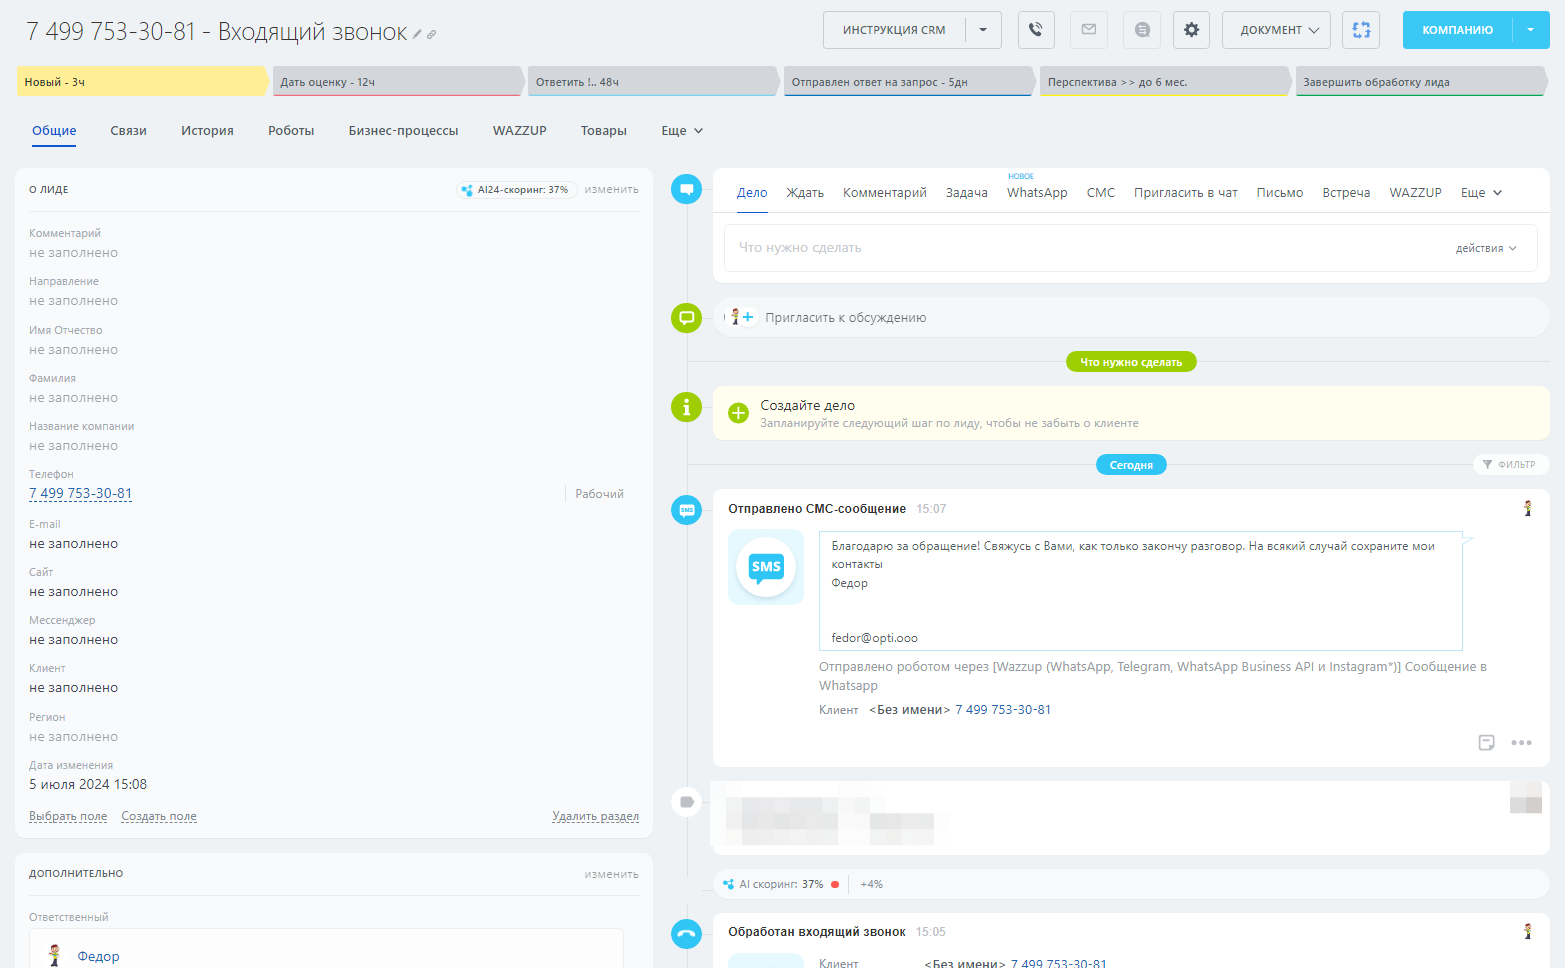Screen dimensions: 1565x968
Task: Open the ДОКУМЕНТ dropdown
Action: click(x=1276, y=30)
